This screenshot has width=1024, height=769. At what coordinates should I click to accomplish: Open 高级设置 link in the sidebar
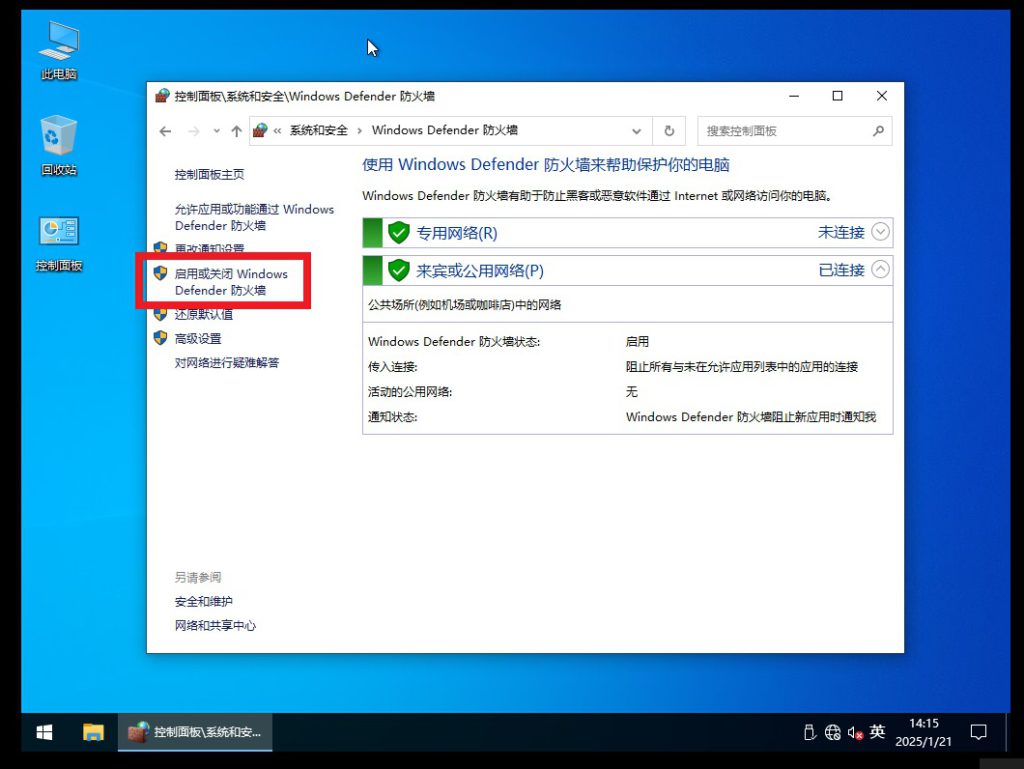tap(198, 339)
